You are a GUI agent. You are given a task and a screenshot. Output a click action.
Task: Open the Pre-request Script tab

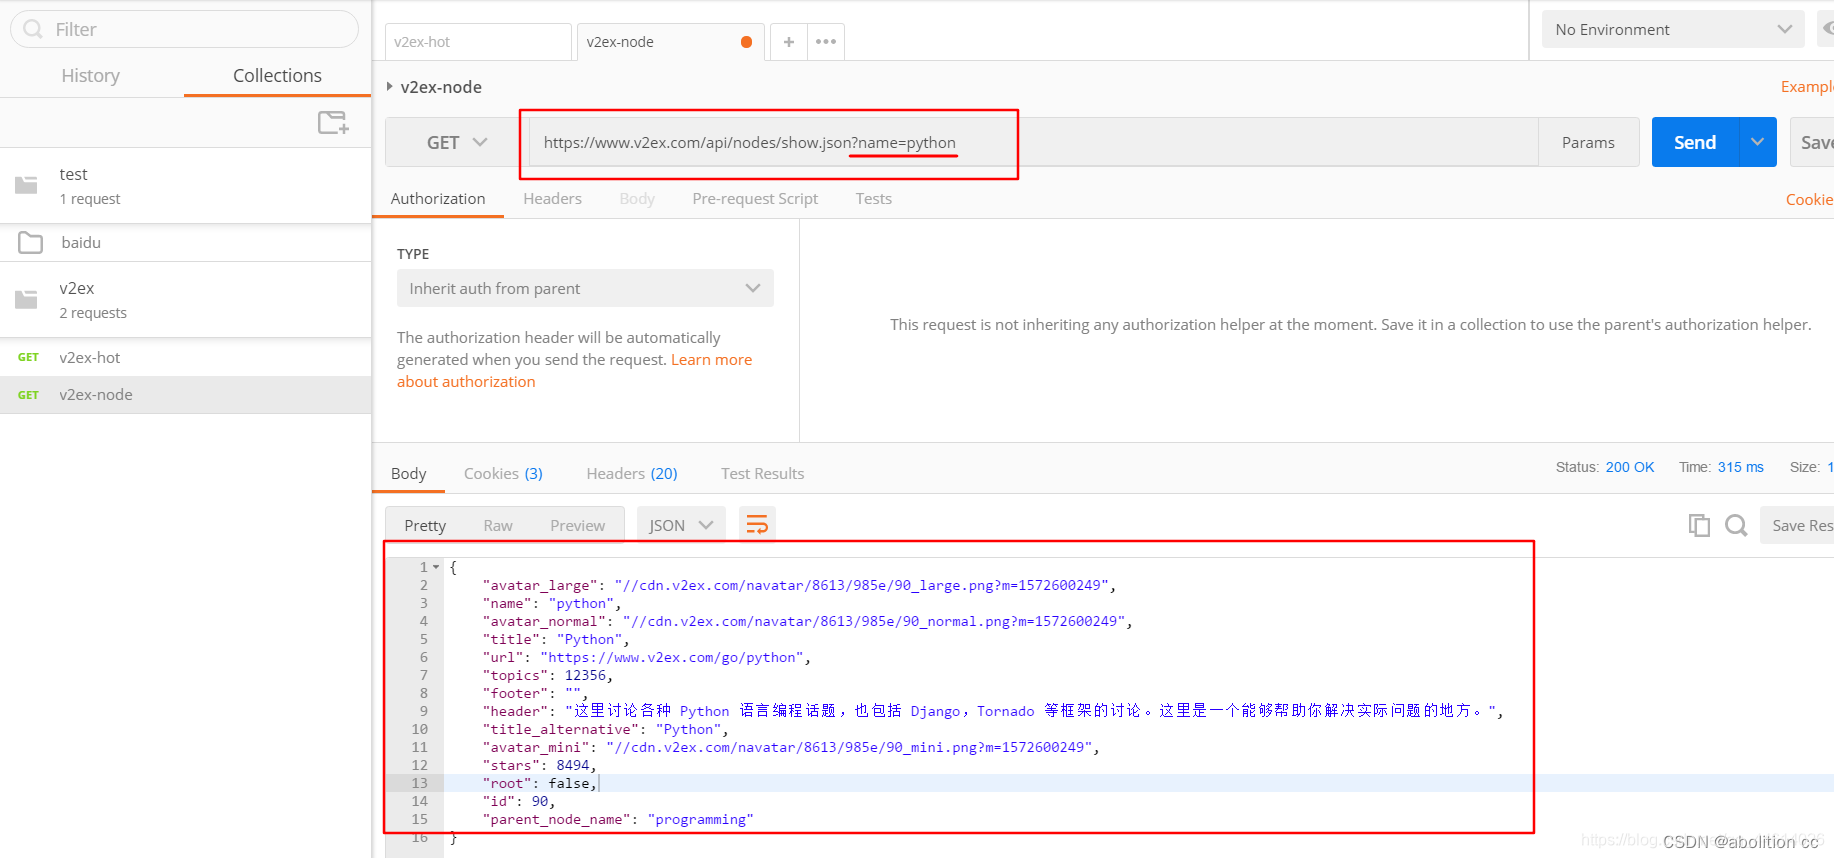click(755, 198)
